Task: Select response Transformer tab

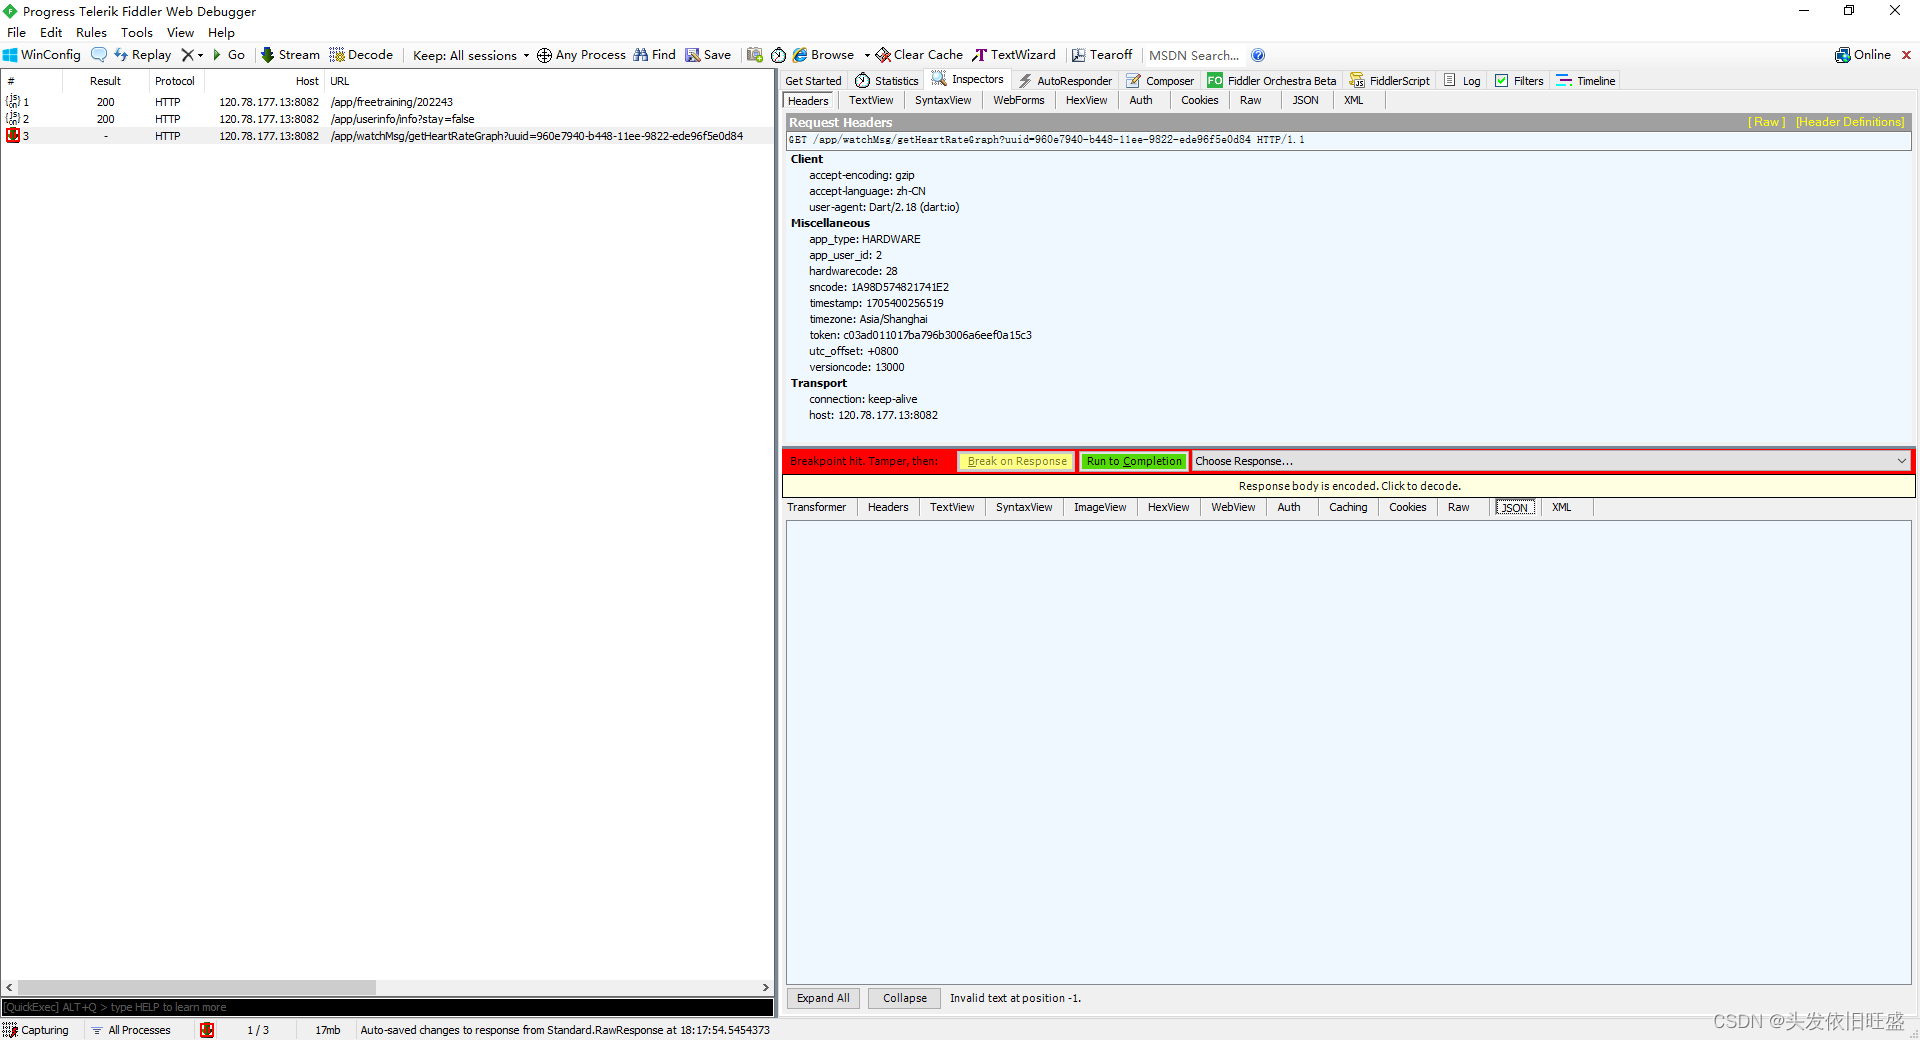Action: (816, 507)
